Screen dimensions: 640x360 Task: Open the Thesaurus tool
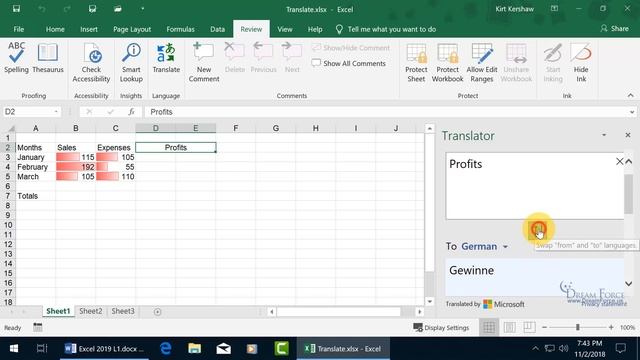pyautogui.click(x=48, y=58)
